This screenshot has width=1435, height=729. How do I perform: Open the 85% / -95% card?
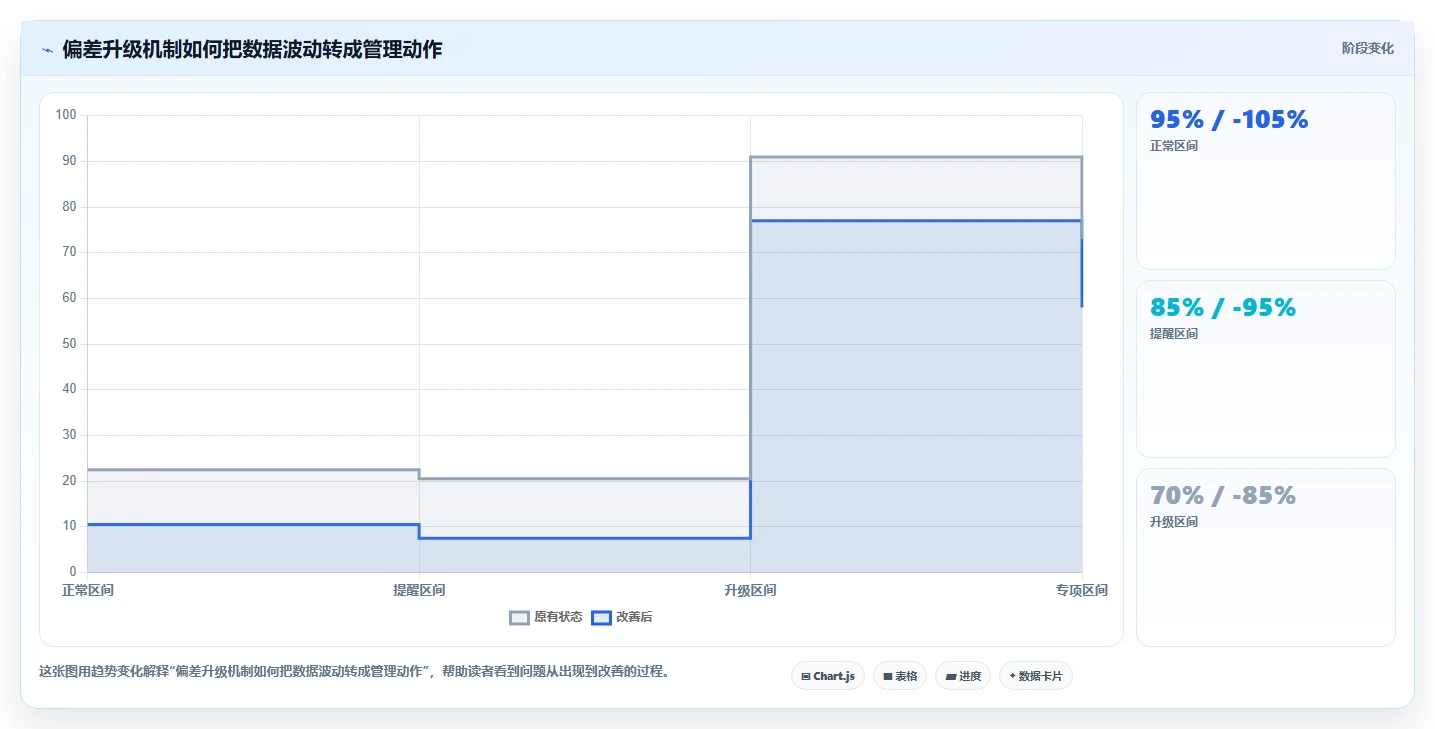[1266, 369]
